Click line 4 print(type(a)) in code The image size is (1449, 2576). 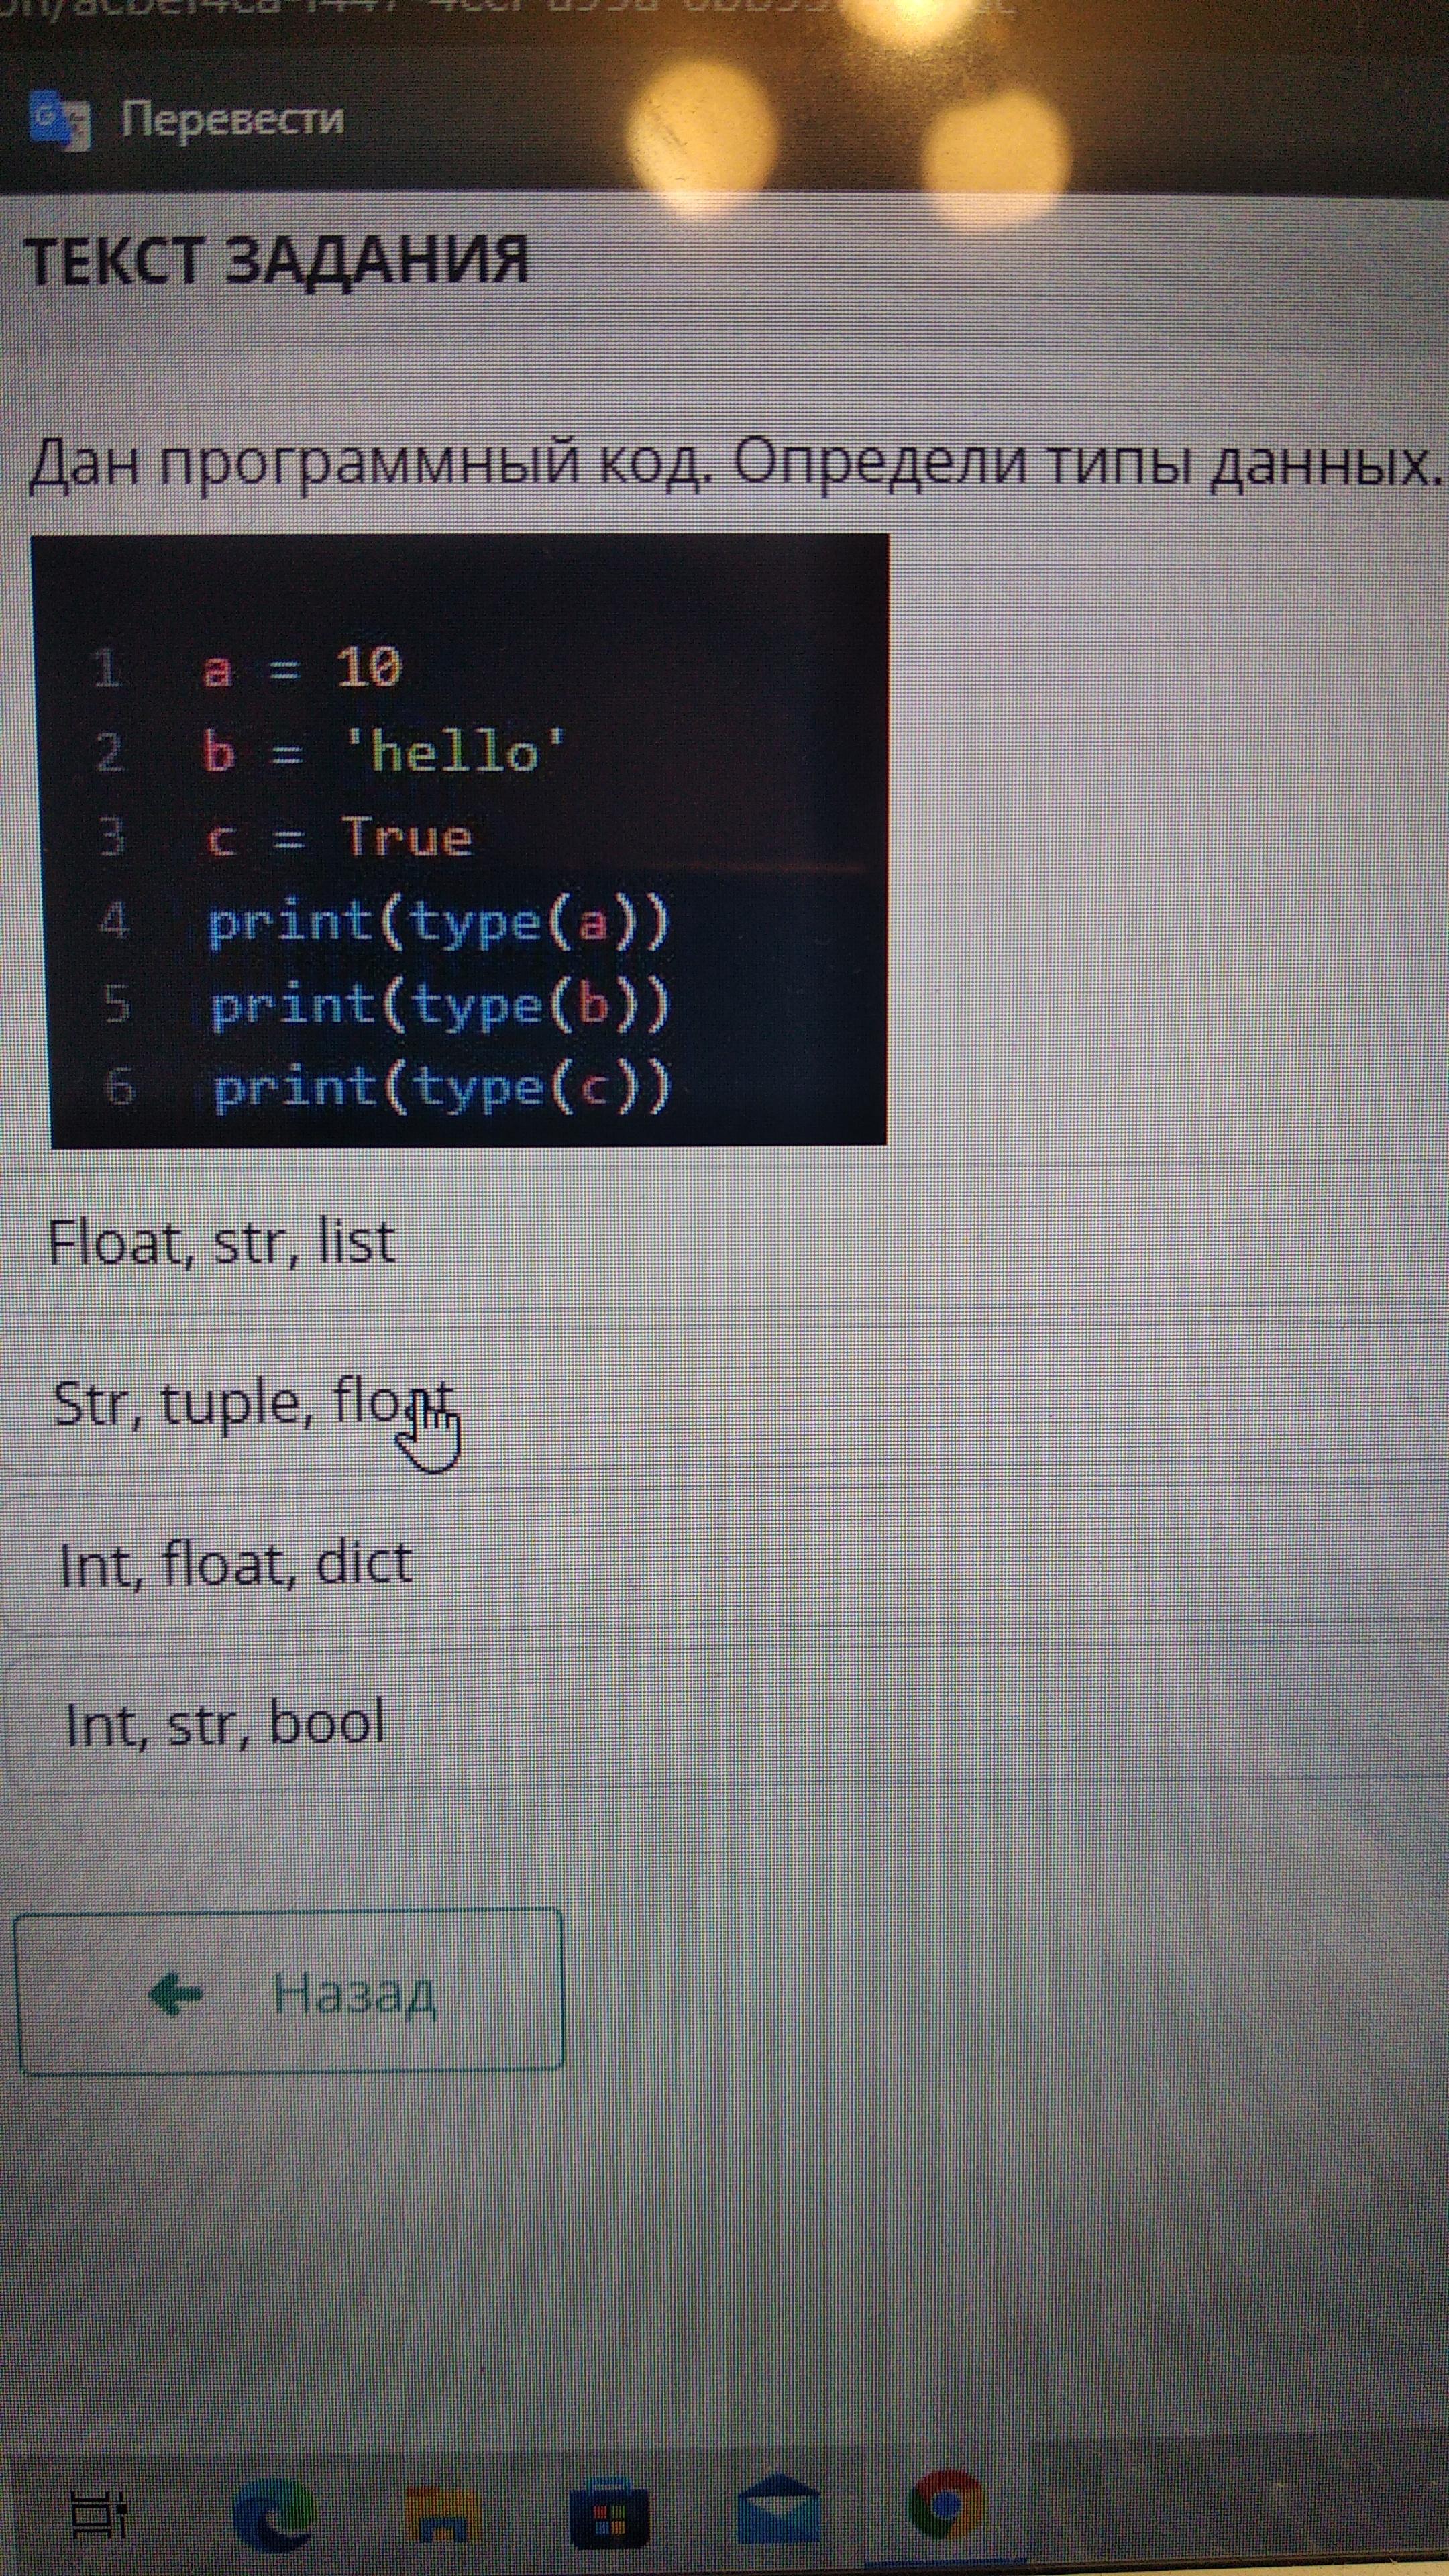pyautogui.click(x=437, y=922)
